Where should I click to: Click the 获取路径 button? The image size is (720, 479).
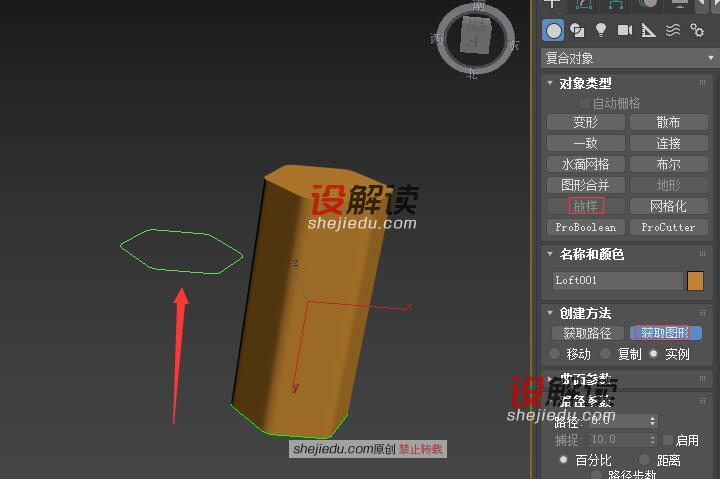point(587,333)
